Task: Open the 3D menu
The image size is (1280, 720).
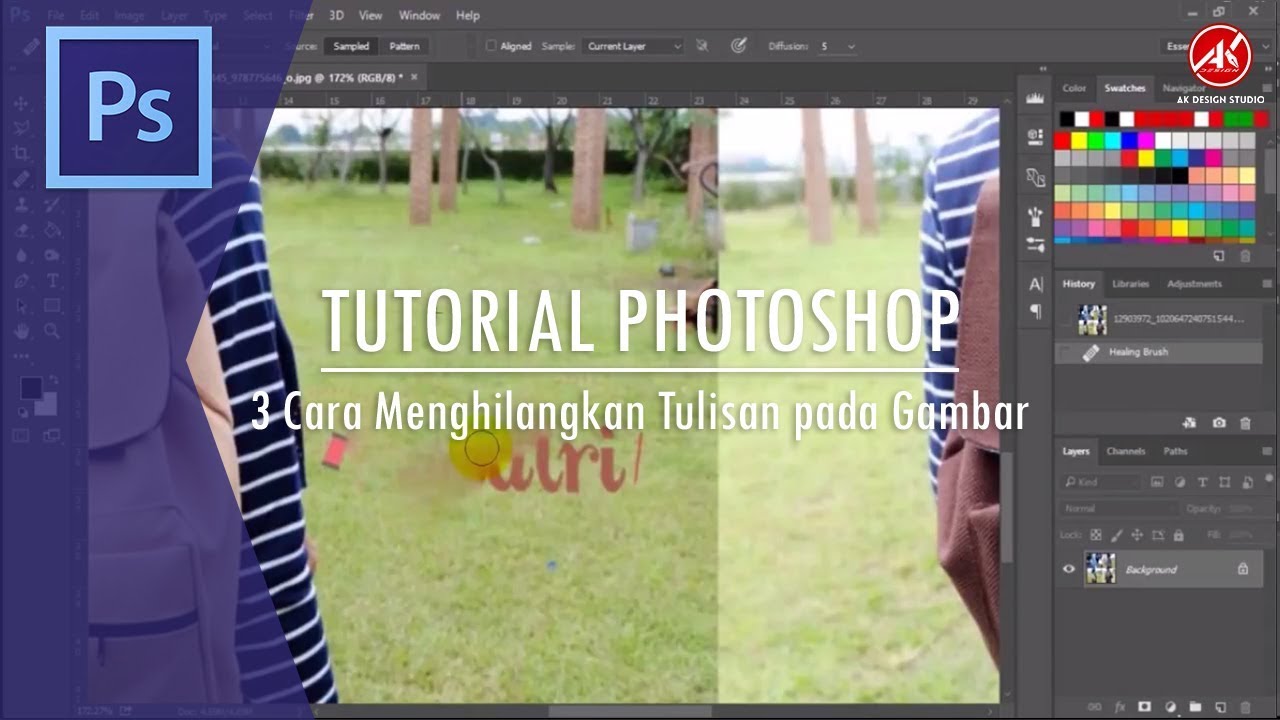Action: pyautogui.click(x=337, y=15)
